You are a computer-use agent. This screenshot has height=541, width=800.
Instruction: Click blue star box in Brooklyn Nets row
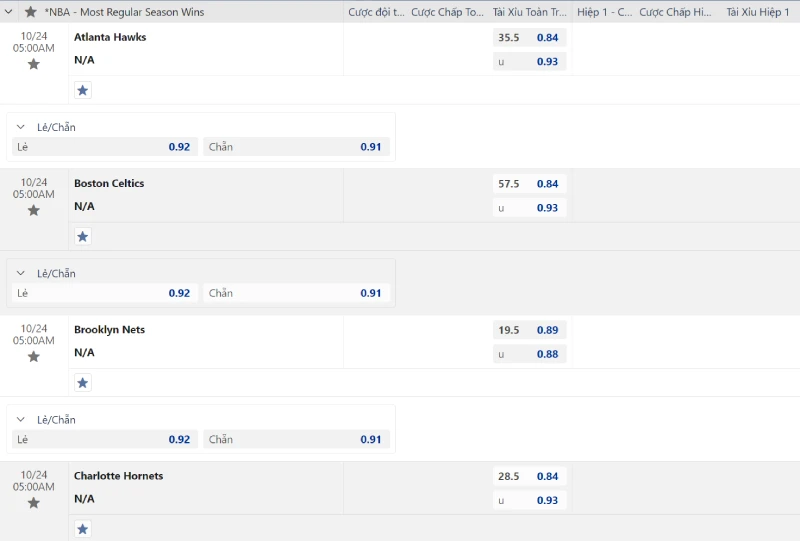click(x=83, y=383)
